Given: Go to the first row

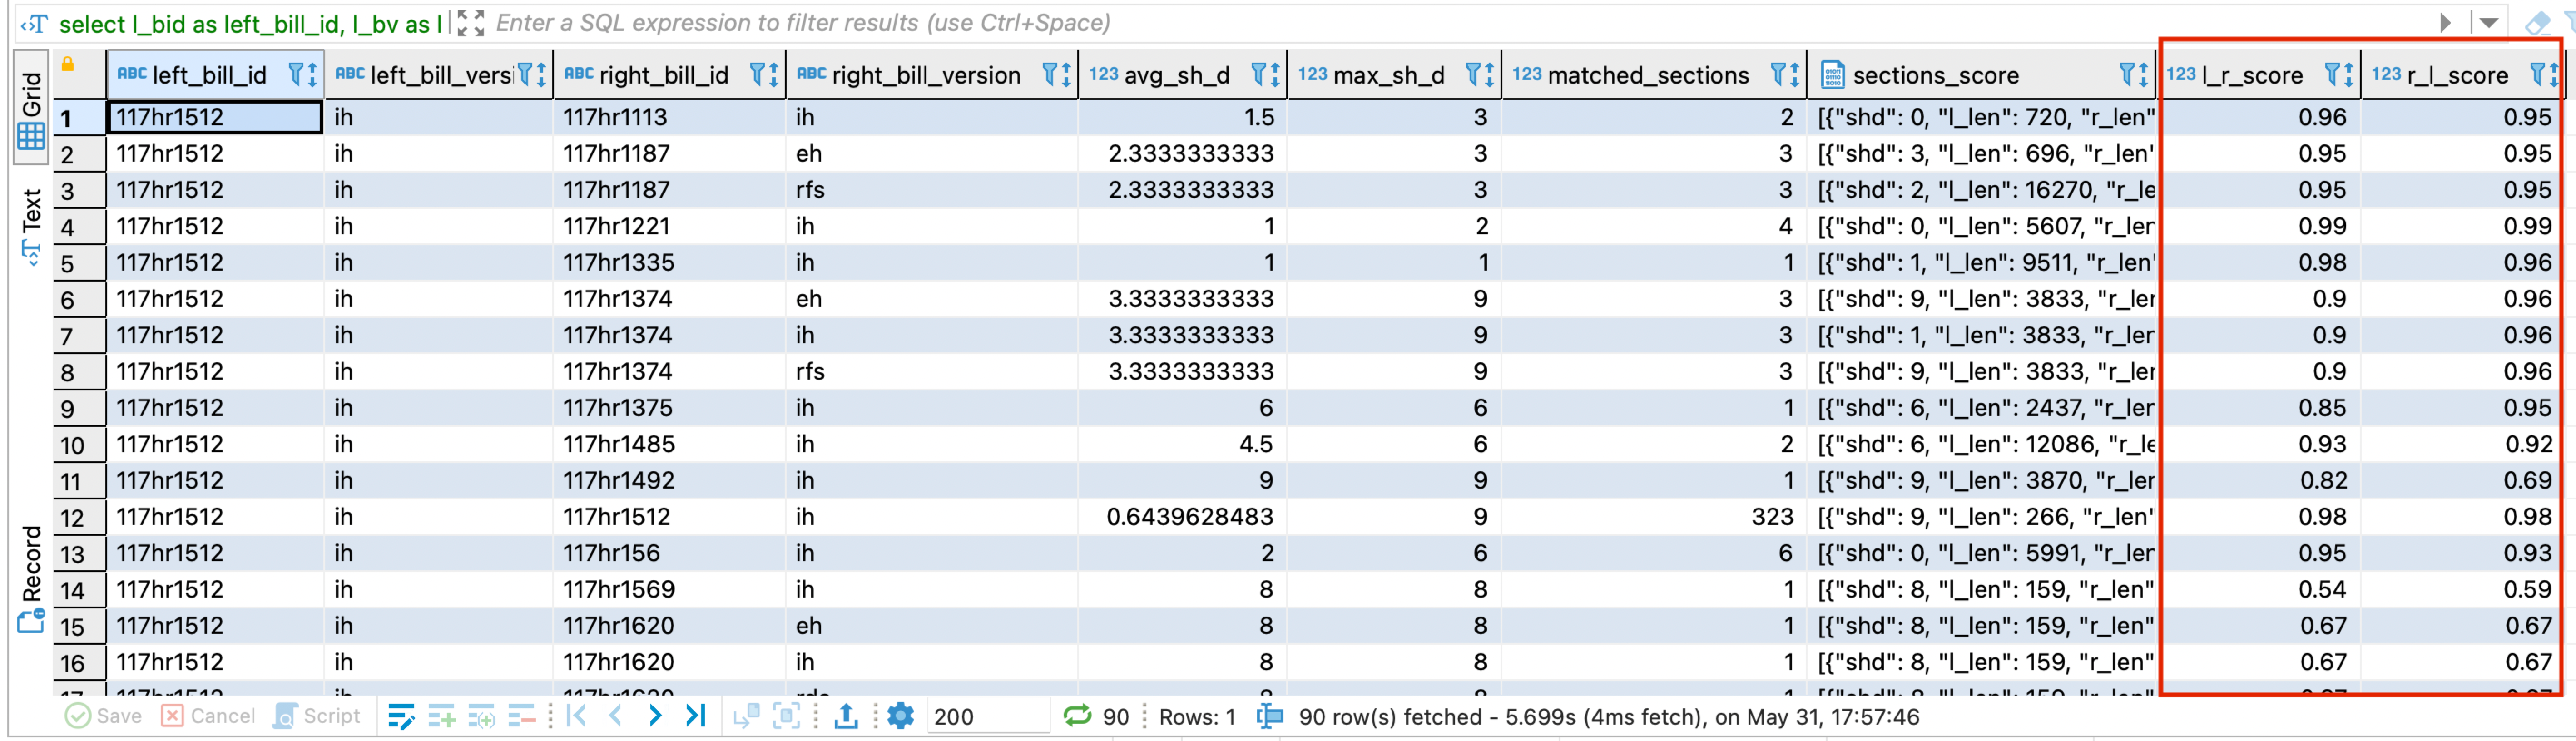Looking at the screenshot, I should coord(576,716).
